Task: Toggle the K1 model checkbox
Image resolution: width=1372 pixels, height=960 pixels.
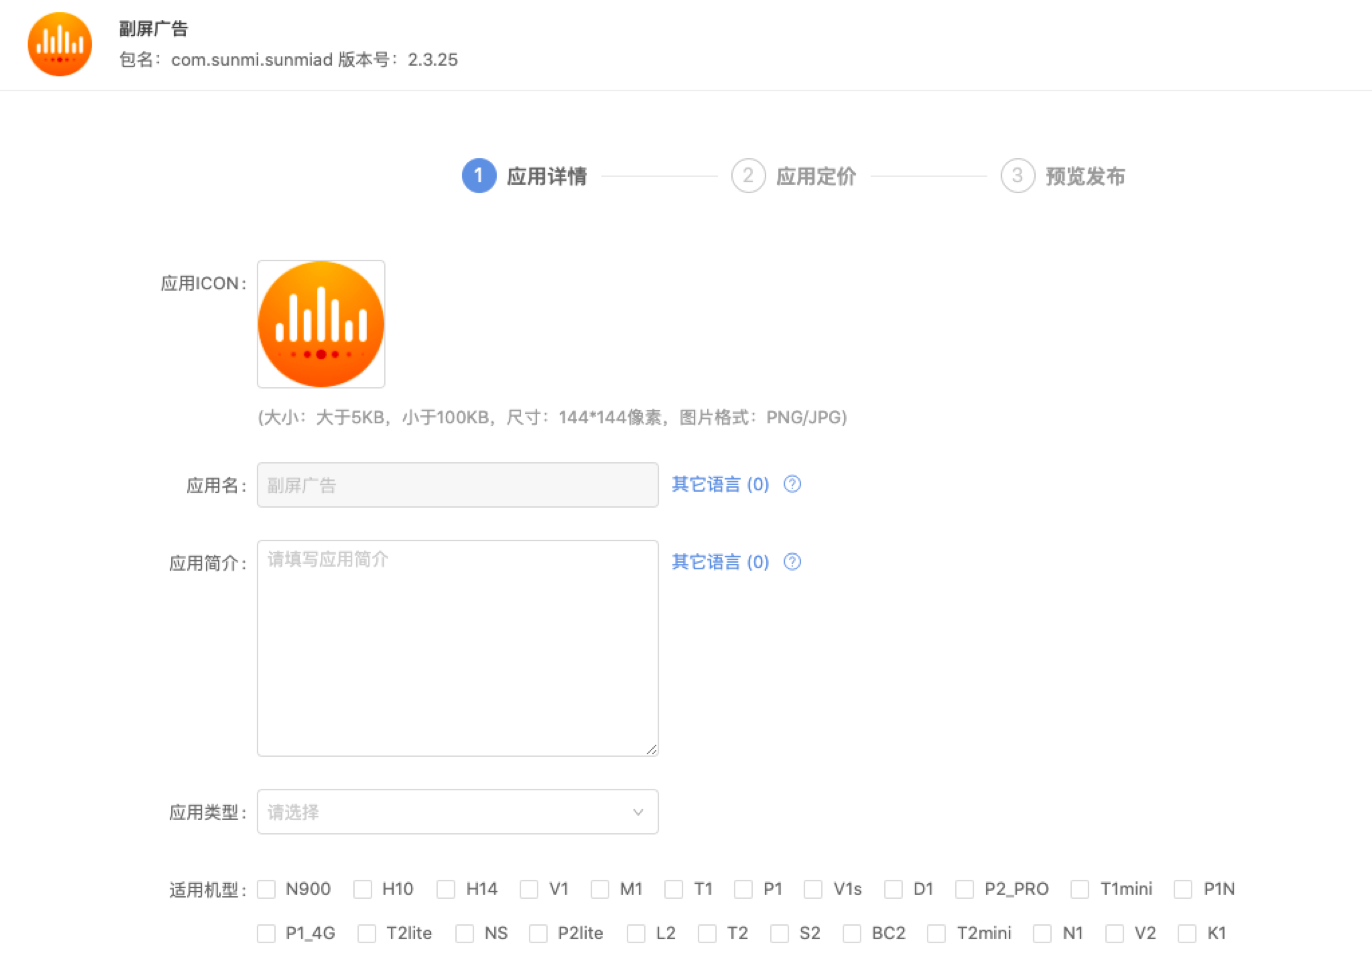Action: pos(1187,933)
